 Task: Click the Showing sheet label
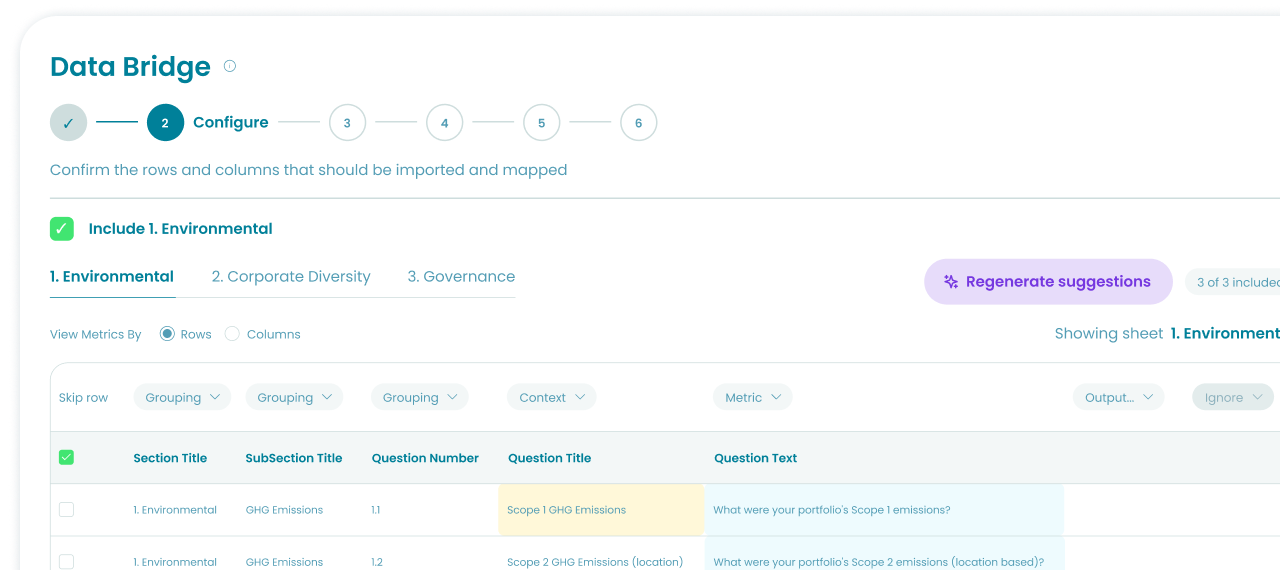pyautogui.click(x=1108, y=334)
